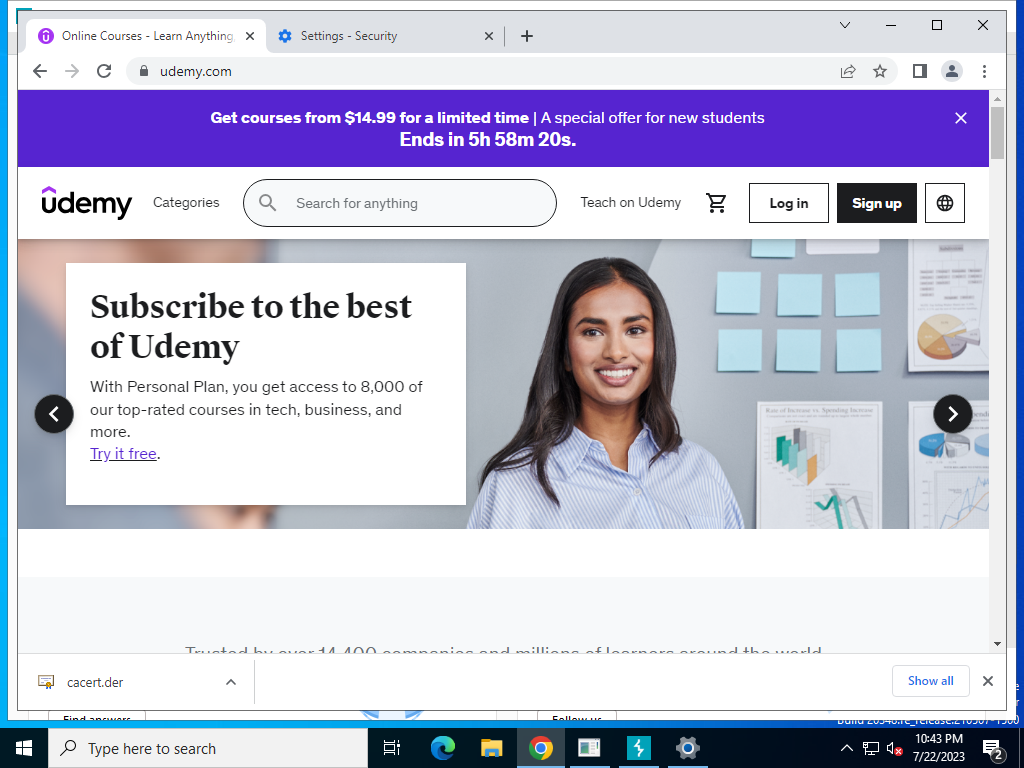
Task: Click Type here to search box
Action: click(208, 748)
